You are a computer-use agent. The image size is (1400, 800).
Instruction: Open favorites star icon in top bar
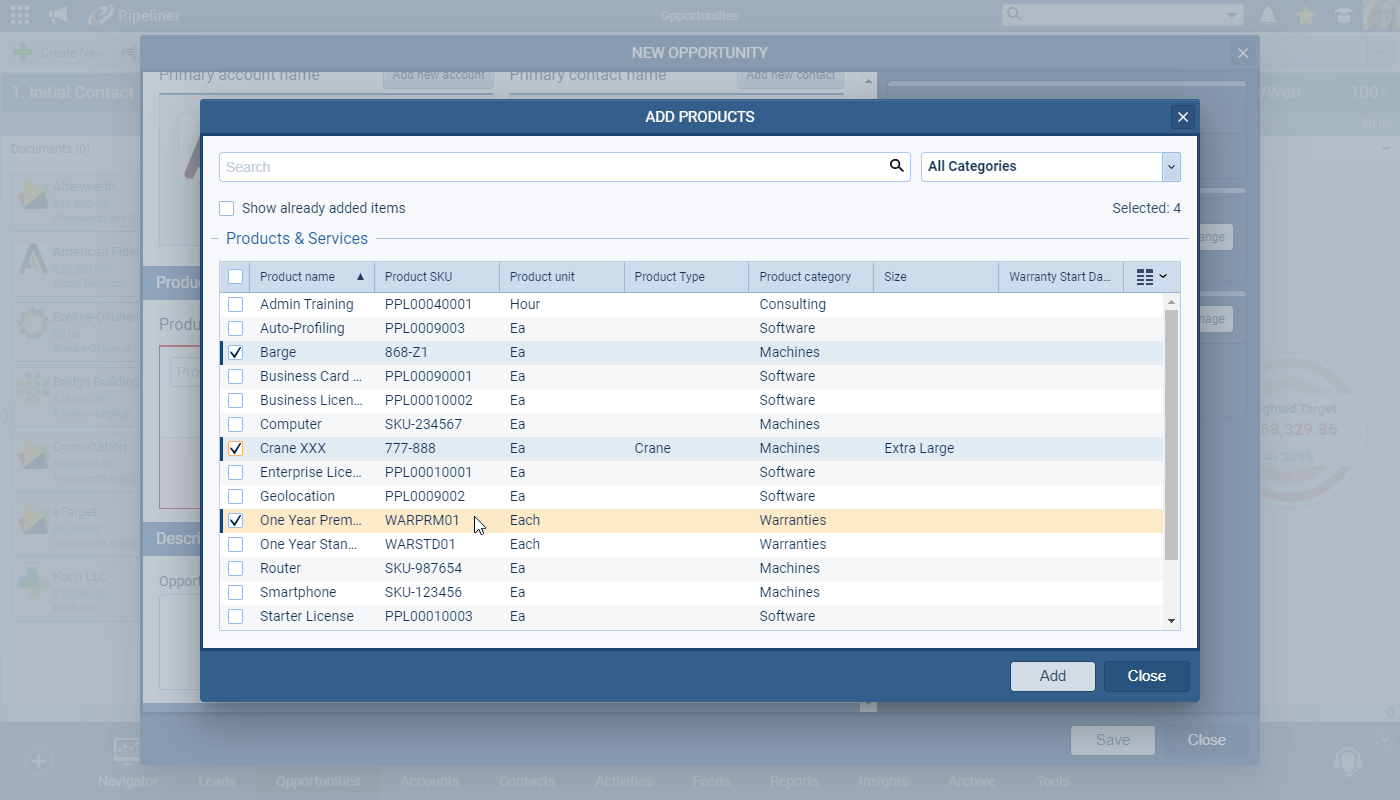[1306, 15]
